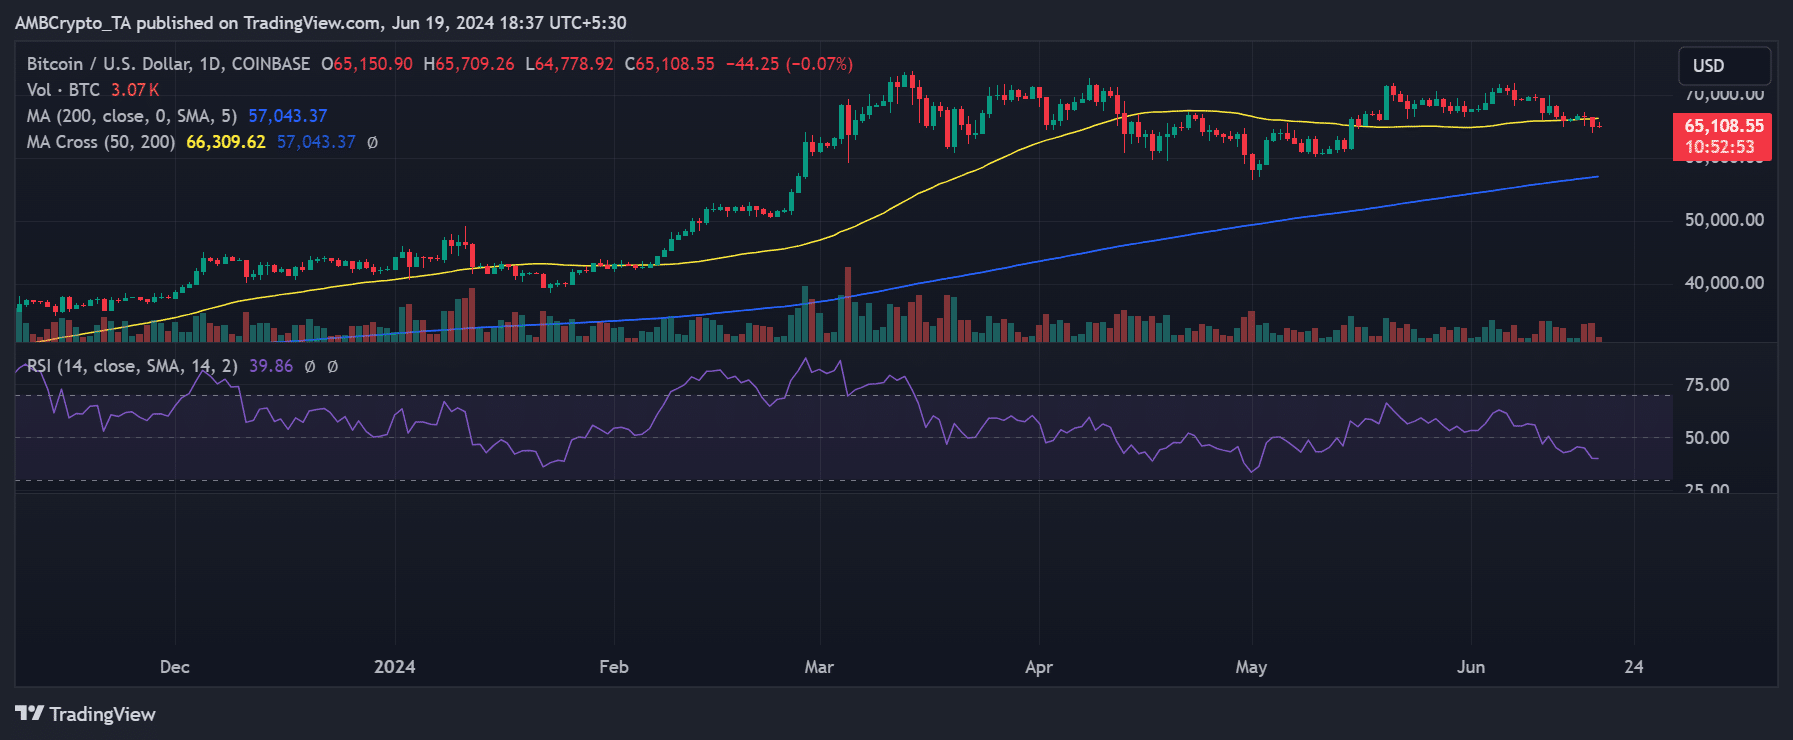Click the RSI (14, close, SMA, 14, 2) label
The height and width of the screenshot is (740, 1793).
pyautogui.click(x=132, y=366)
